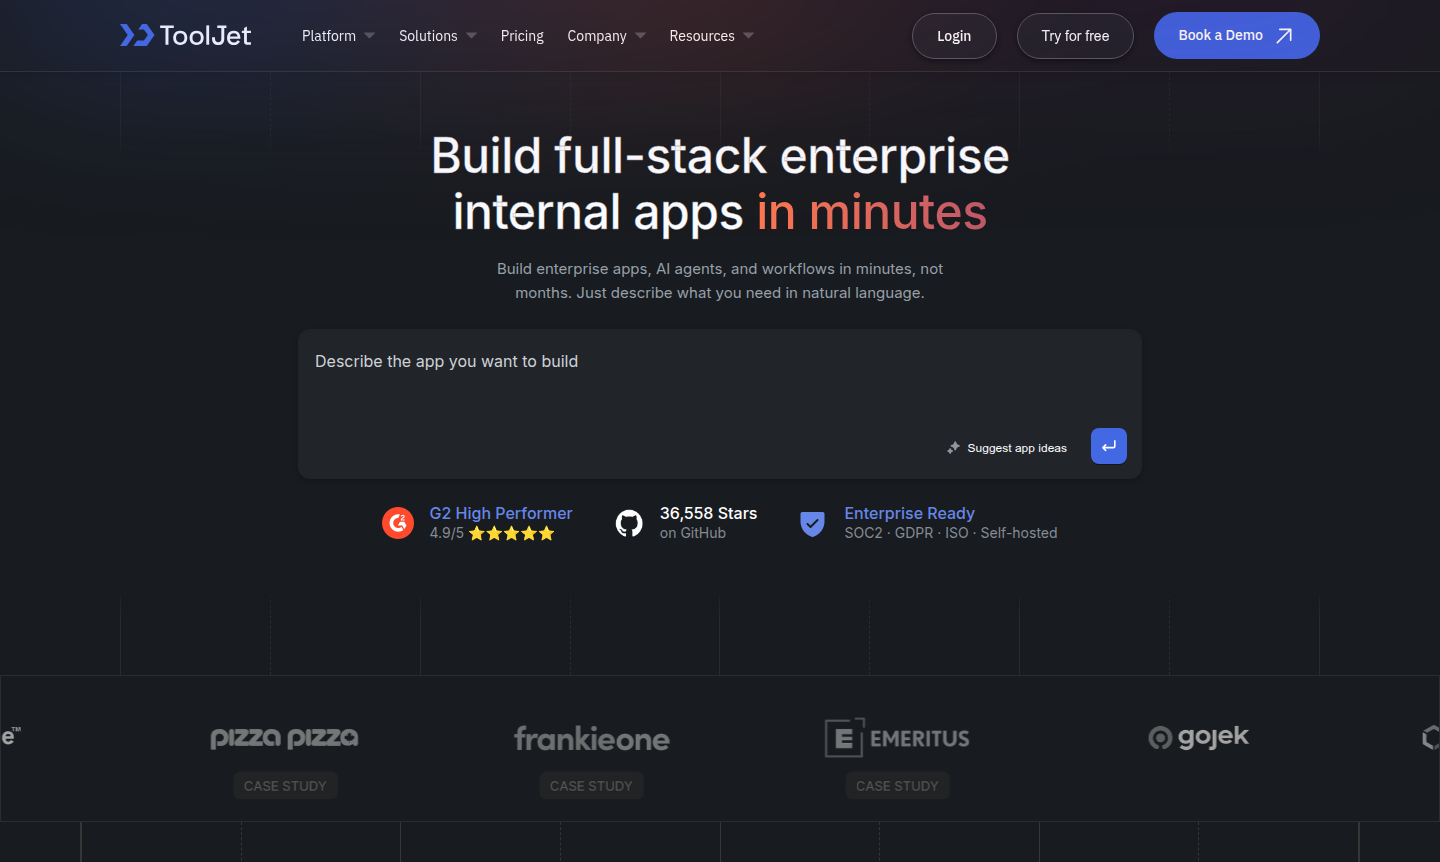This screenshot has width=1440, height=862.
Task: Expand the Platform dropdown menu
Action: pyautogui.click(x=338, y=36)
